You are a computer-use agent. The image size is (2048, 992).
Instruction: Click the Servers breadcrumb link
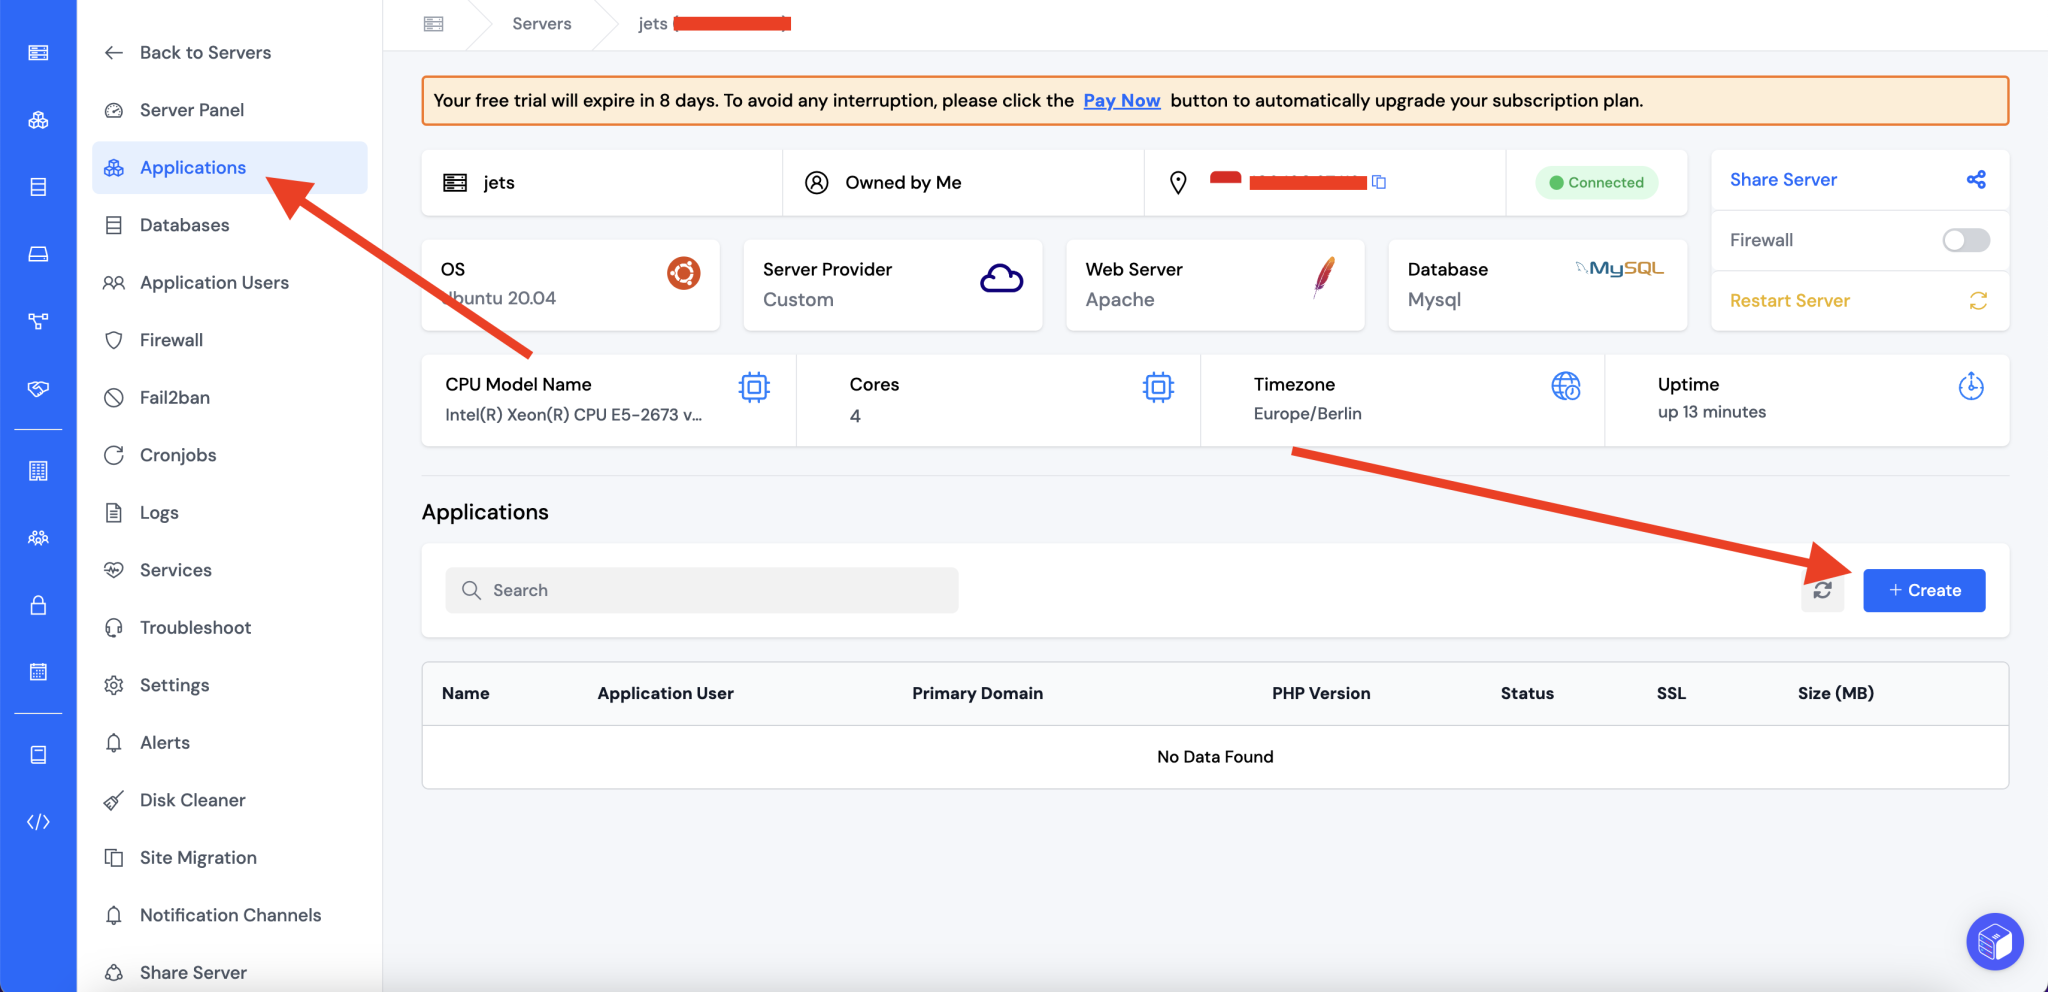pyautogui.click(x=541, y=23)
